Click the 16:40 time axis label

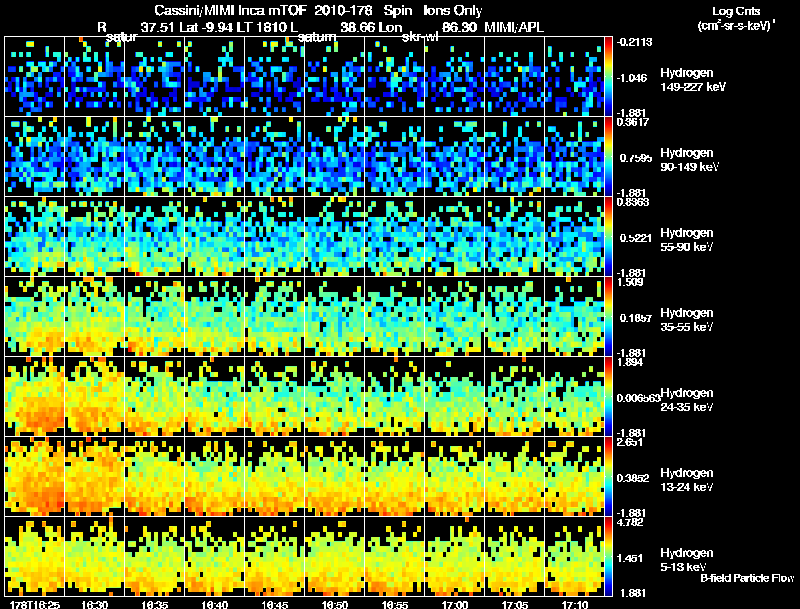tap(215, 605)
